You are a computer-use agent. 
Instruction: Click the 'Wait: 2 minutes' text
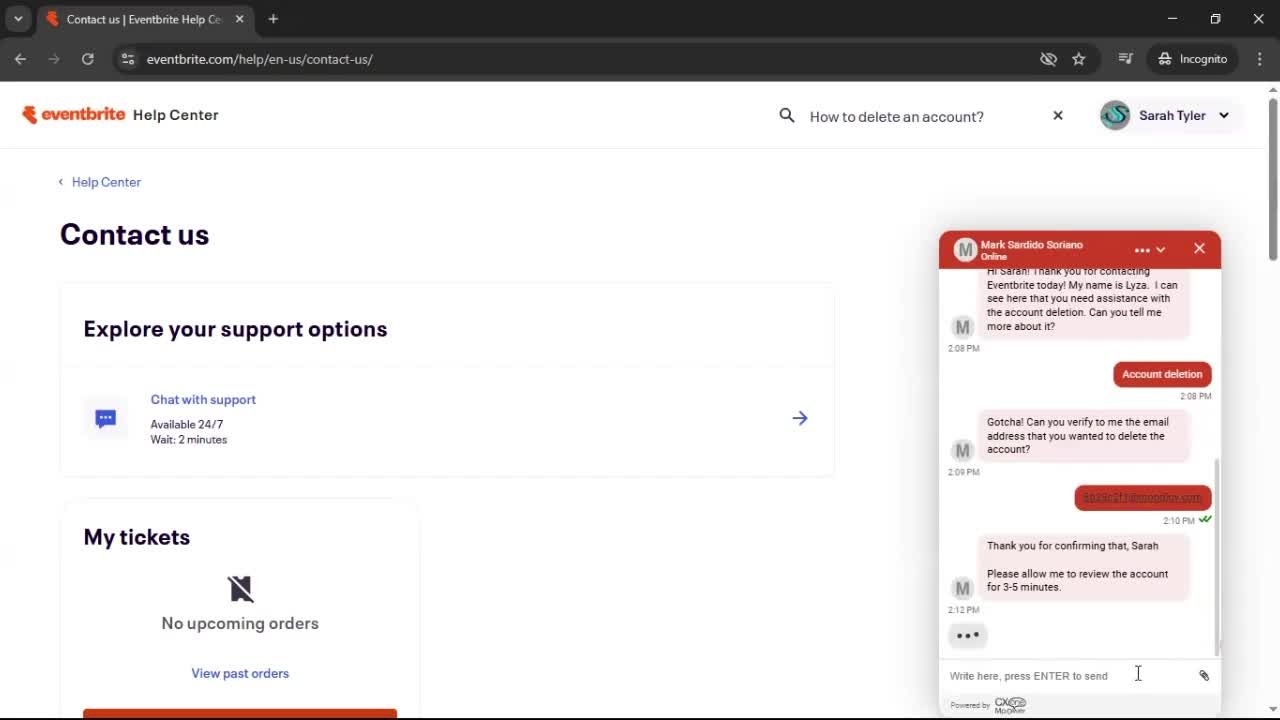189,440
